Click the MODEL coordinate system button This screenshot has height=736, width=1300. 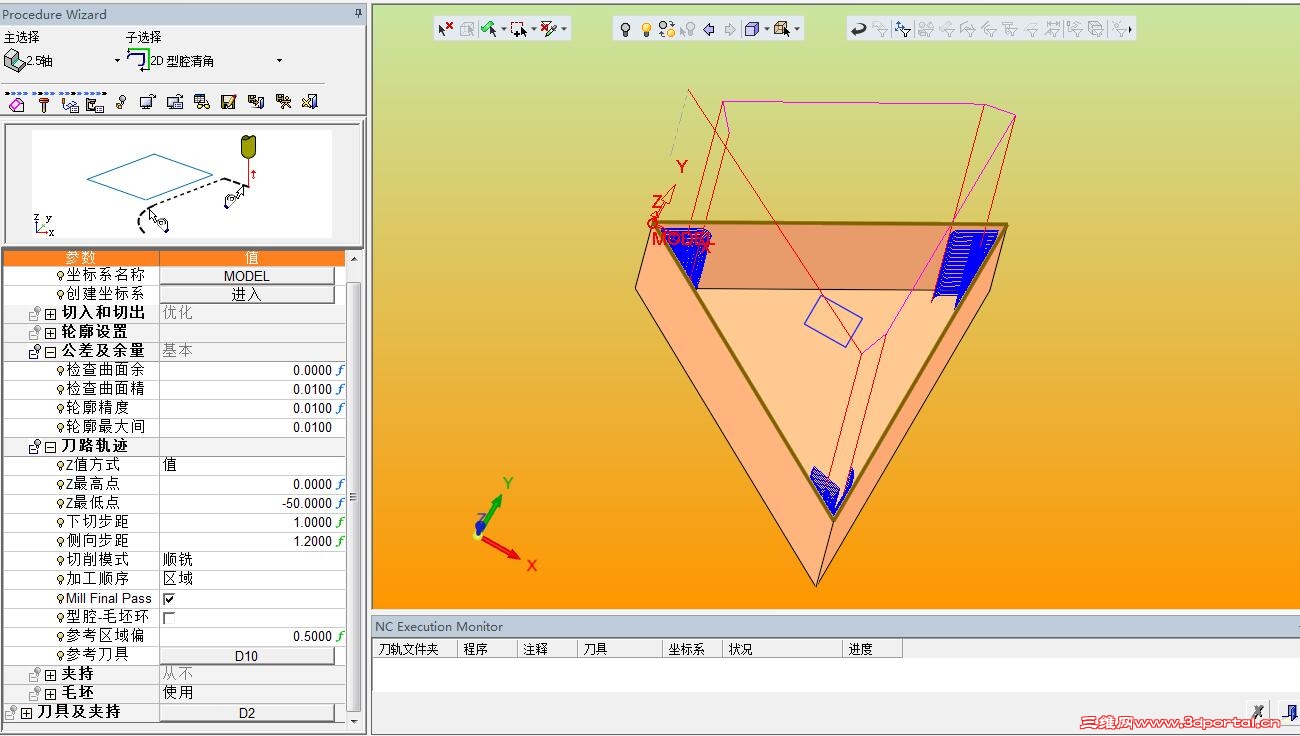[x=247, y=276]
